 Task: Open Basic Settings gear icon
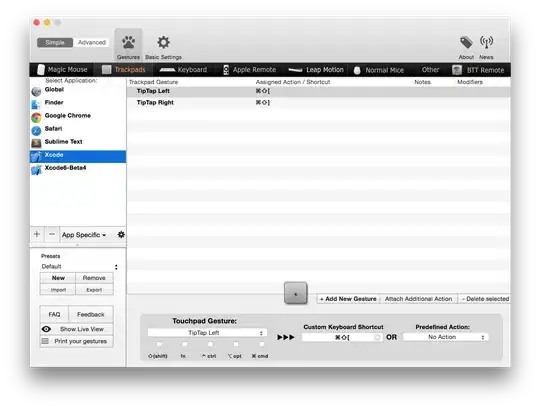(163, 42)
